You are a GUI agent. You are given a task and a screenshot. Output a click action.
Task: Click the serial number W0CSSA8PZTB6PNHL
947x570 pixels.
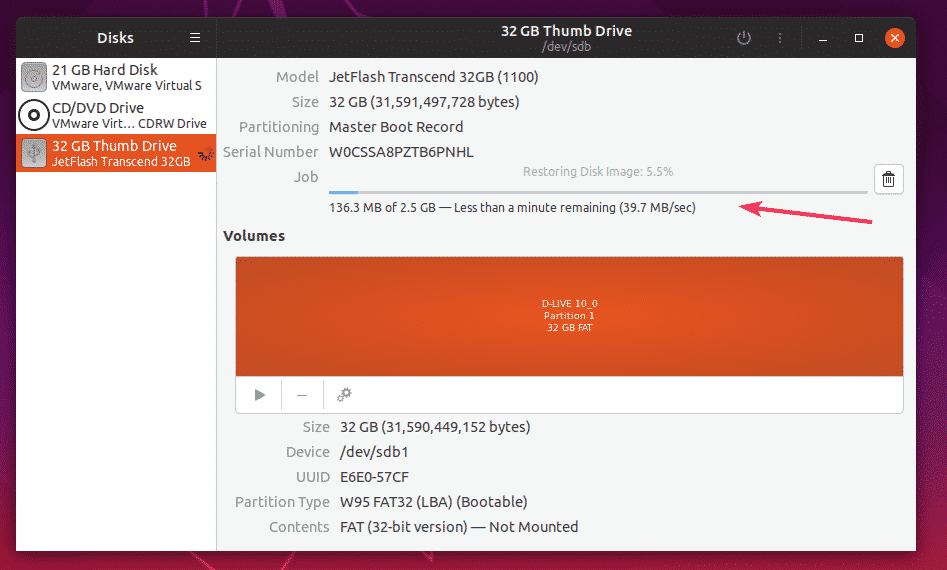point(401,152)
